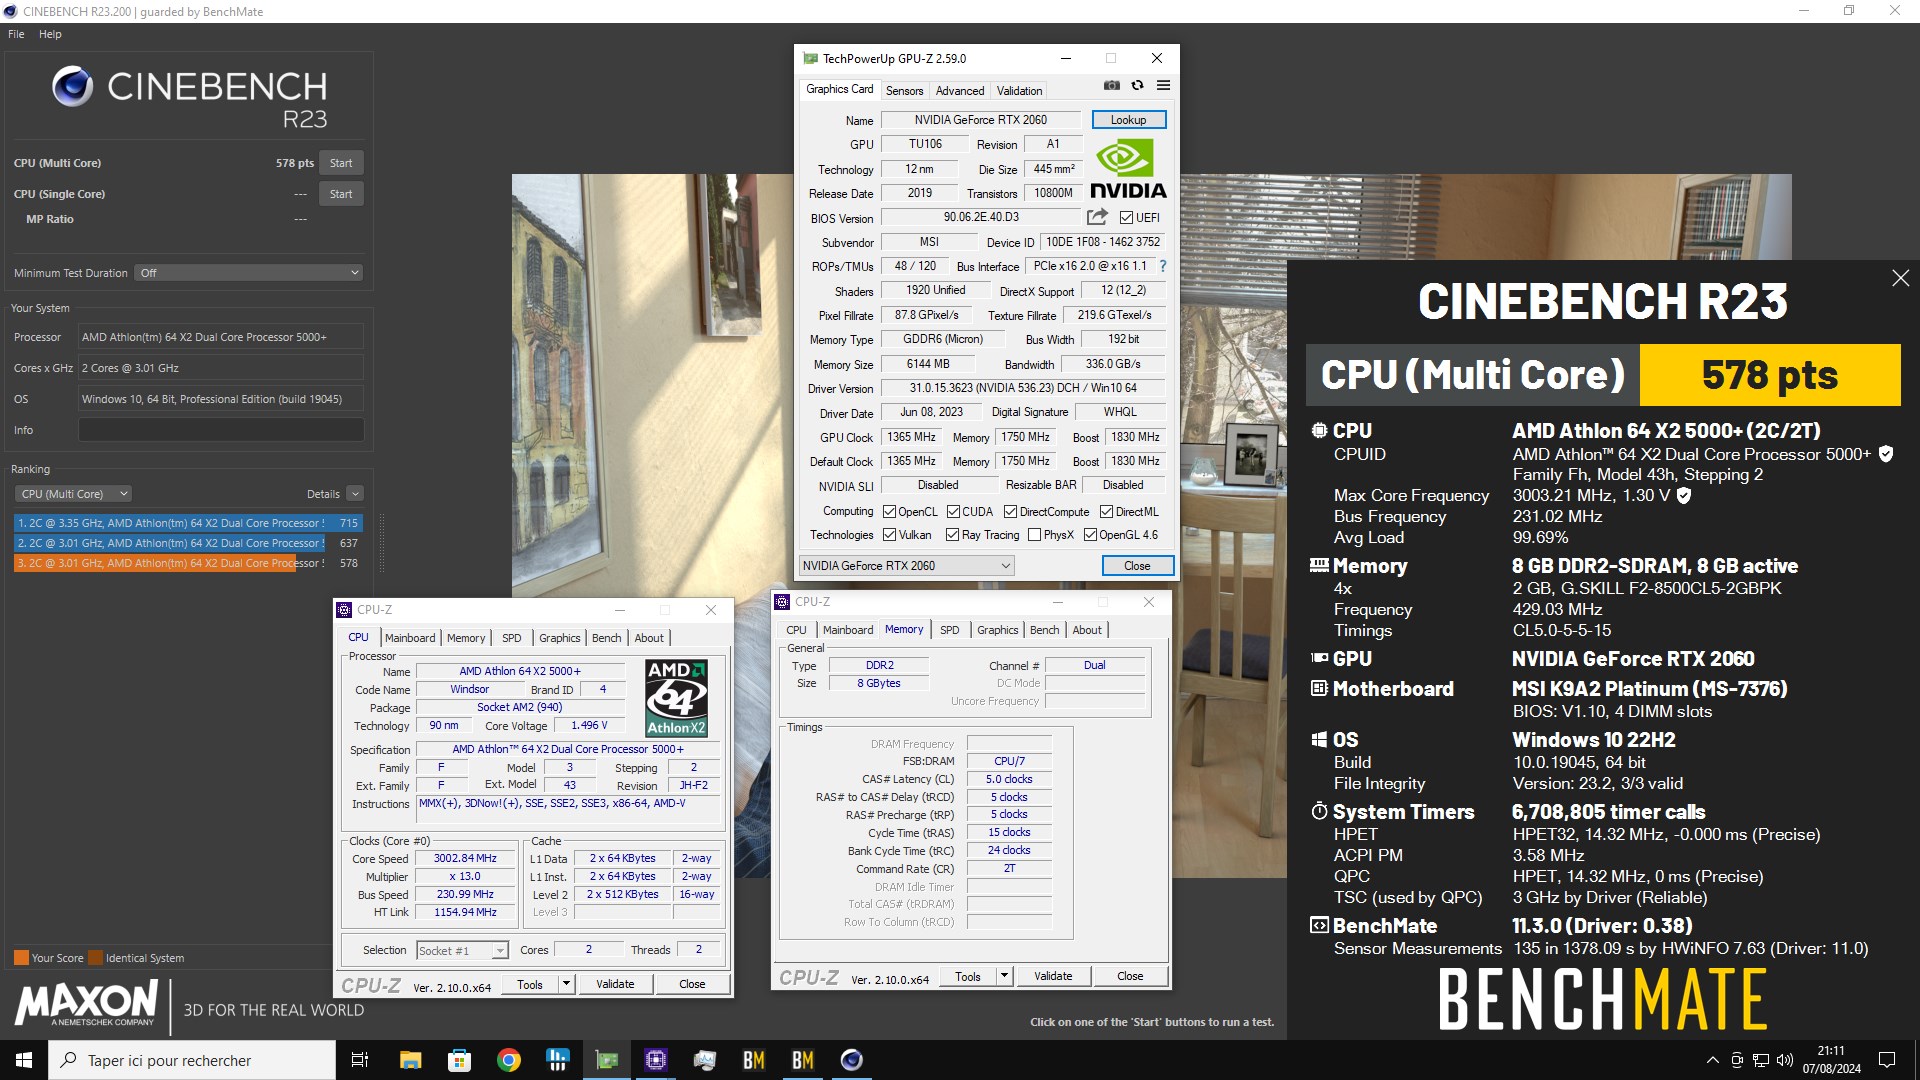This screenshot has height=1080, width=1920.
Task: Open the notification center
Action: (1887, 1060)
